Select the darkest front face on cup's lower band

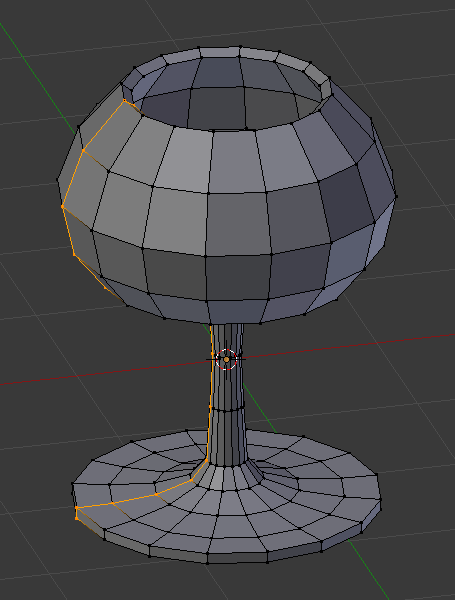[x=238, y=278]
